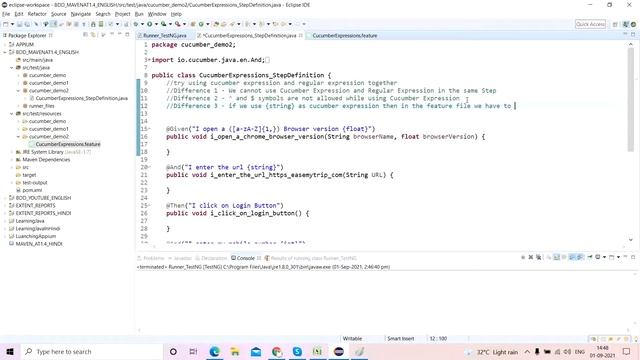Switch to the CucumberExpressions.feature tab
This screenshot has width=640, height=360.
[x=344, y=36]
